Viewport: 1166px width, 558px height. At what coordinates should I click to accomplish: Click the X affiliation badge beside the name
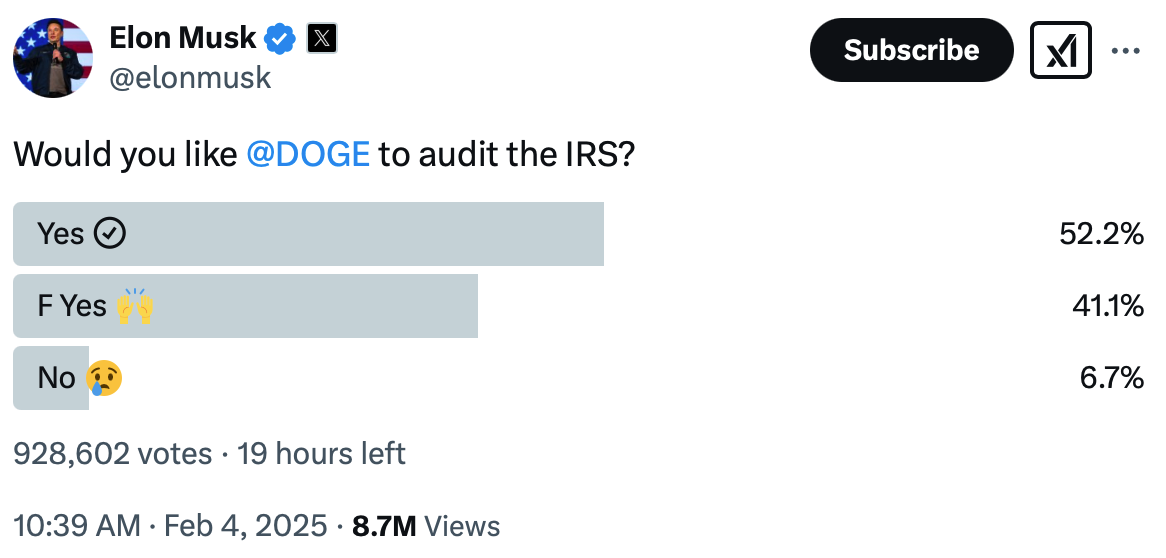321,39
